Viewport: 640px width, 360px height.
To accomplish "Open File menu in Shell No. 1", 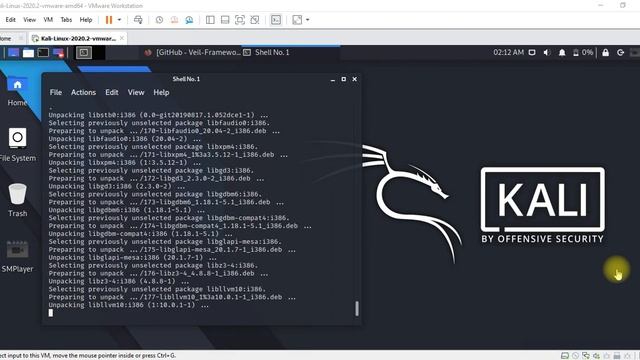I will click(56, 92).
